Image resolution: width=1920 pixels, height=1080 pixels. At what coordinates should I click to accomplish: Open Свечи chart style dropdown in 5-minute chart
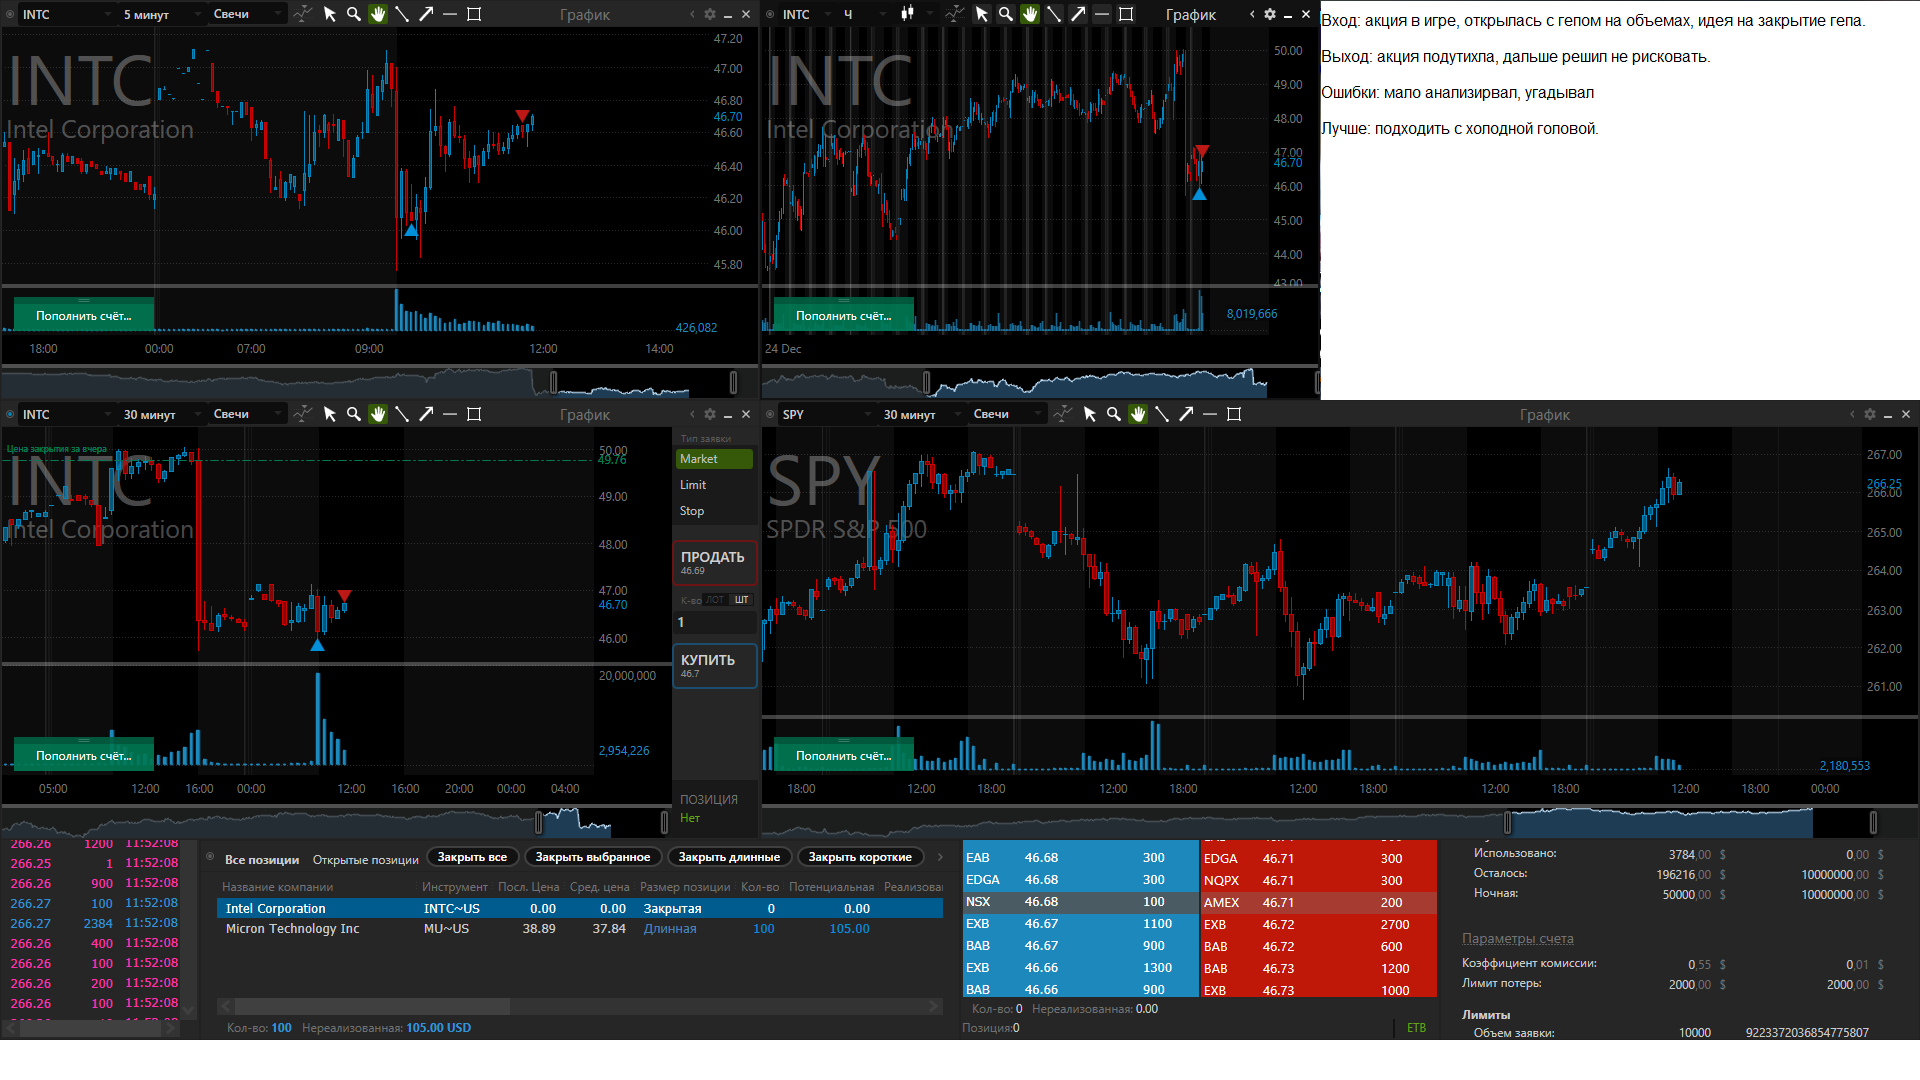coord(246,14)
